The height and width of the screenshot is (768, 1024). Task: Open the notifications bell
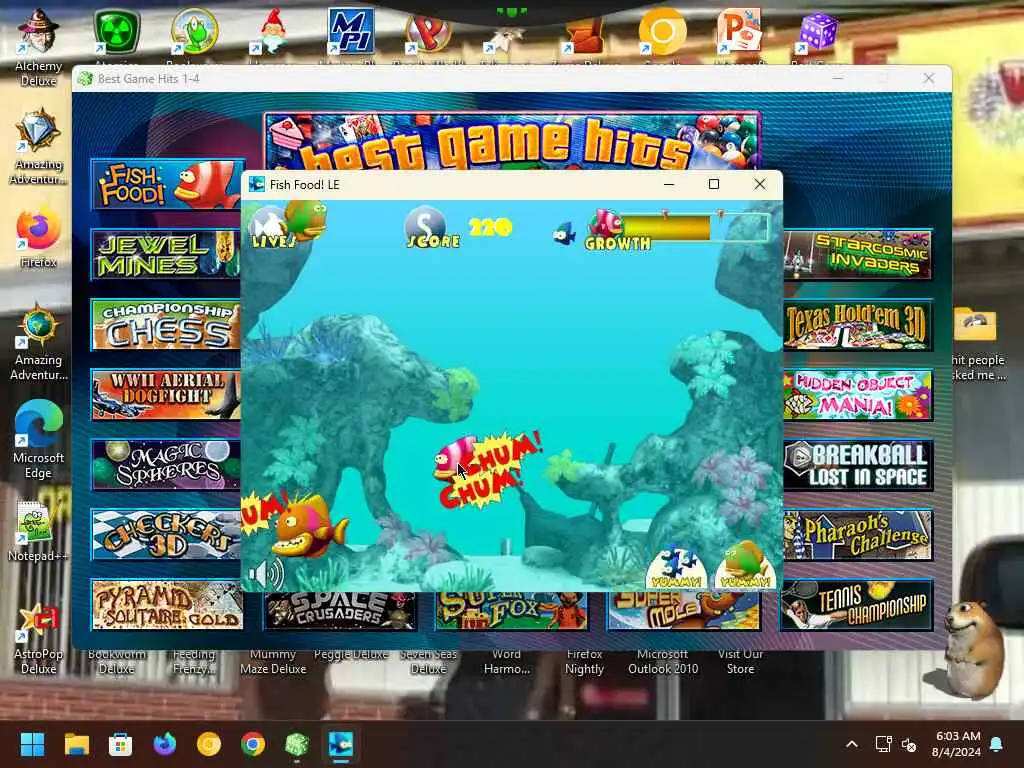[x=997, y=744]
